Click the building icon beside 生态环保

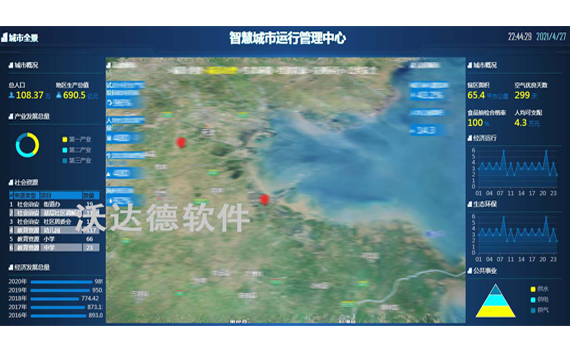coord(470,204)
